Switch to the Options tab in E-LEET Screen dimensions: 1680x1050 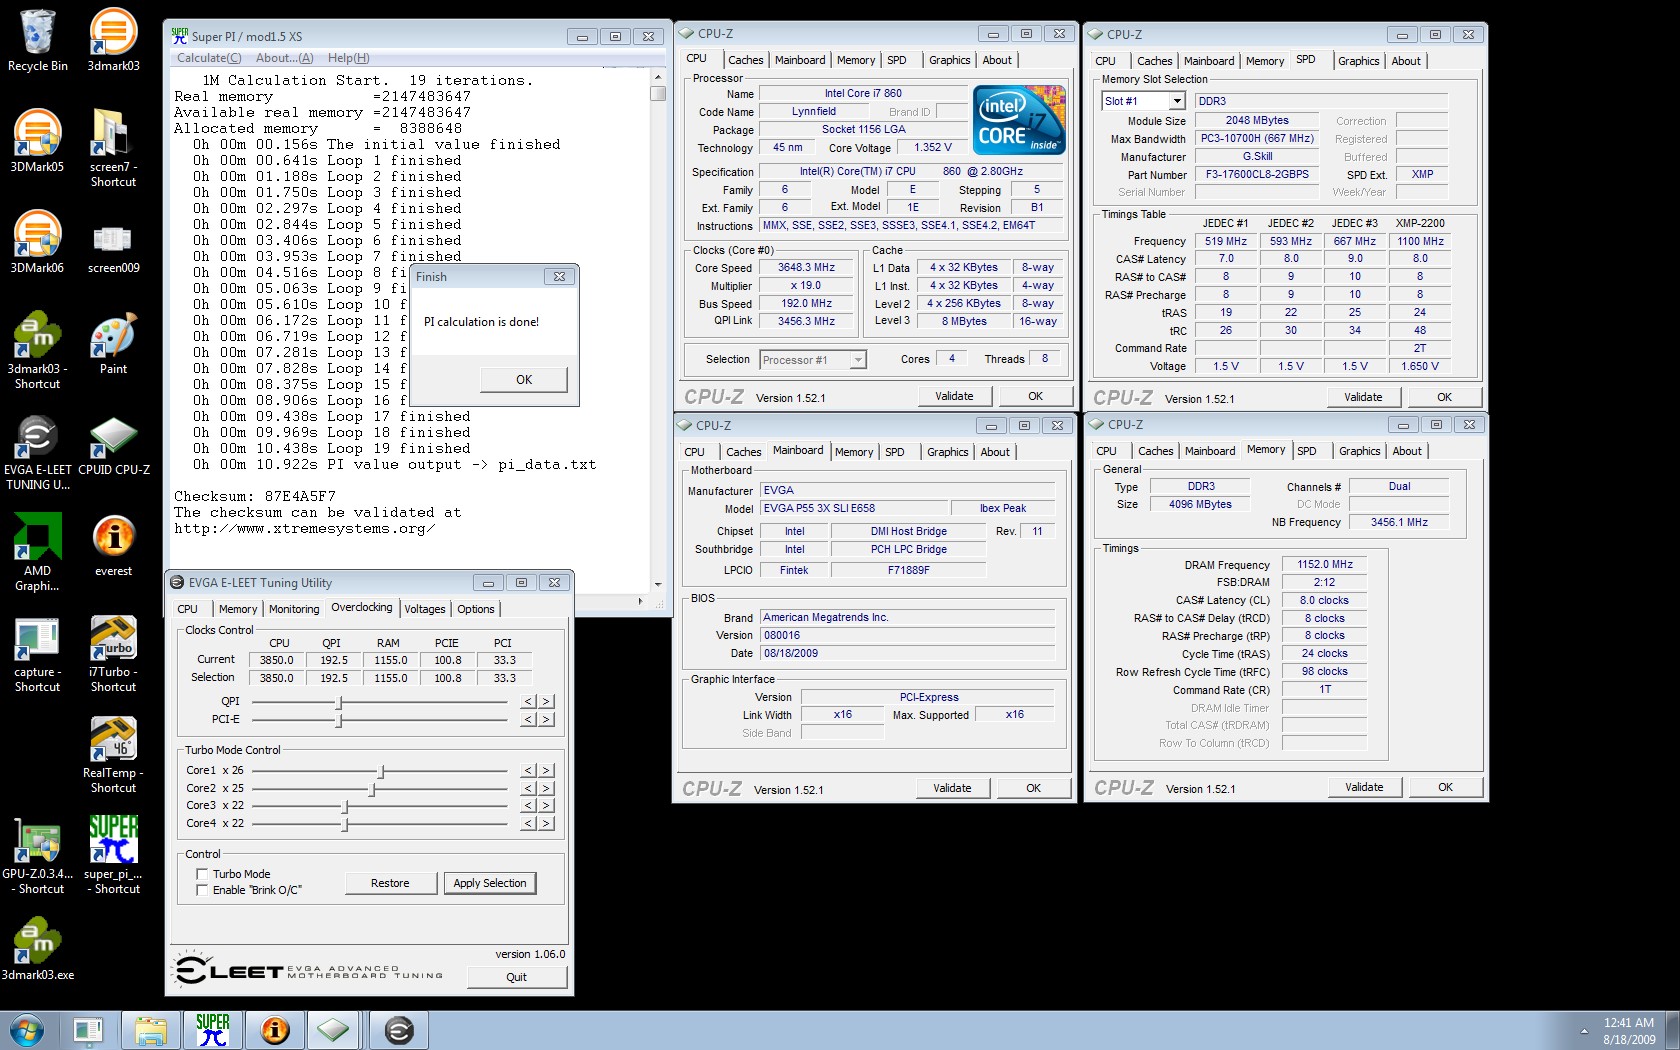476,609
